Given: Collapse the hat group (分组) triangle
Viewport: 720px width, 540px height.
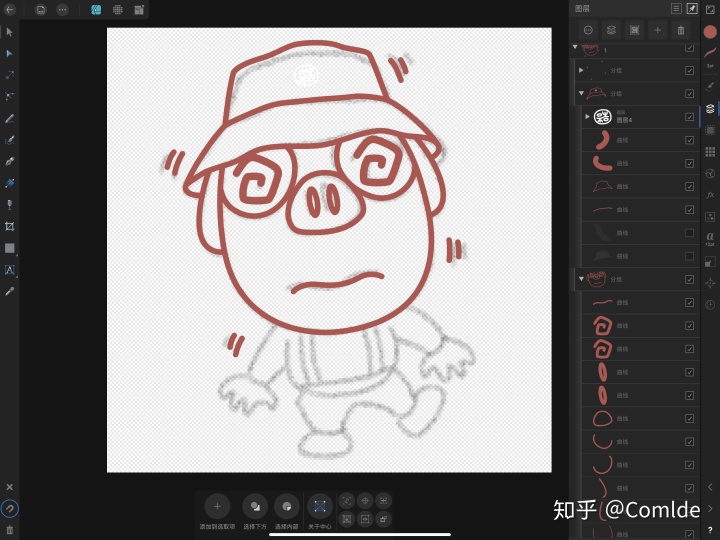Looking at the screenshot, I should (x=581, y=93).
